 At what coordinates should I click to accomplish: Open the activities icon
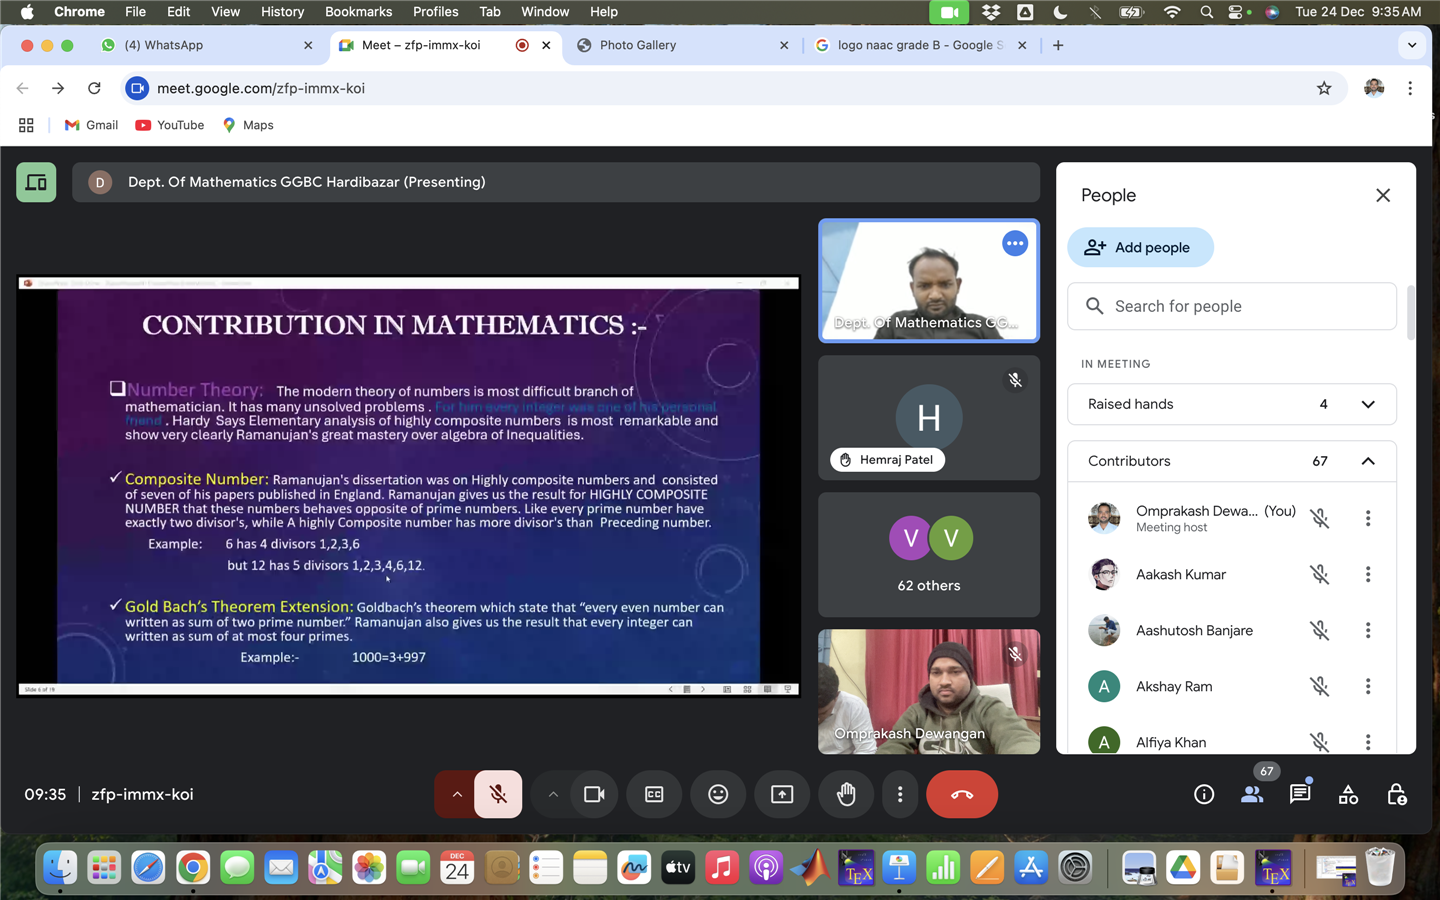(1348, 794)
